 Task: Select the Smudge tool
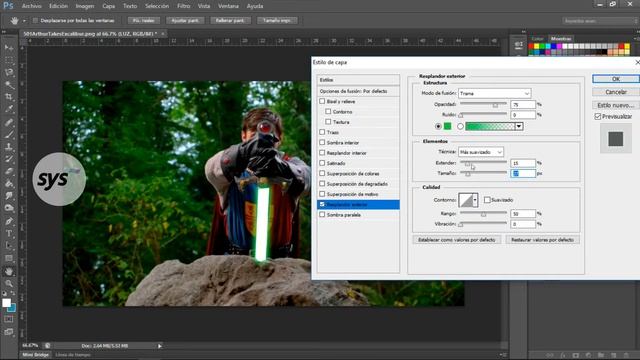click(9, 196)
